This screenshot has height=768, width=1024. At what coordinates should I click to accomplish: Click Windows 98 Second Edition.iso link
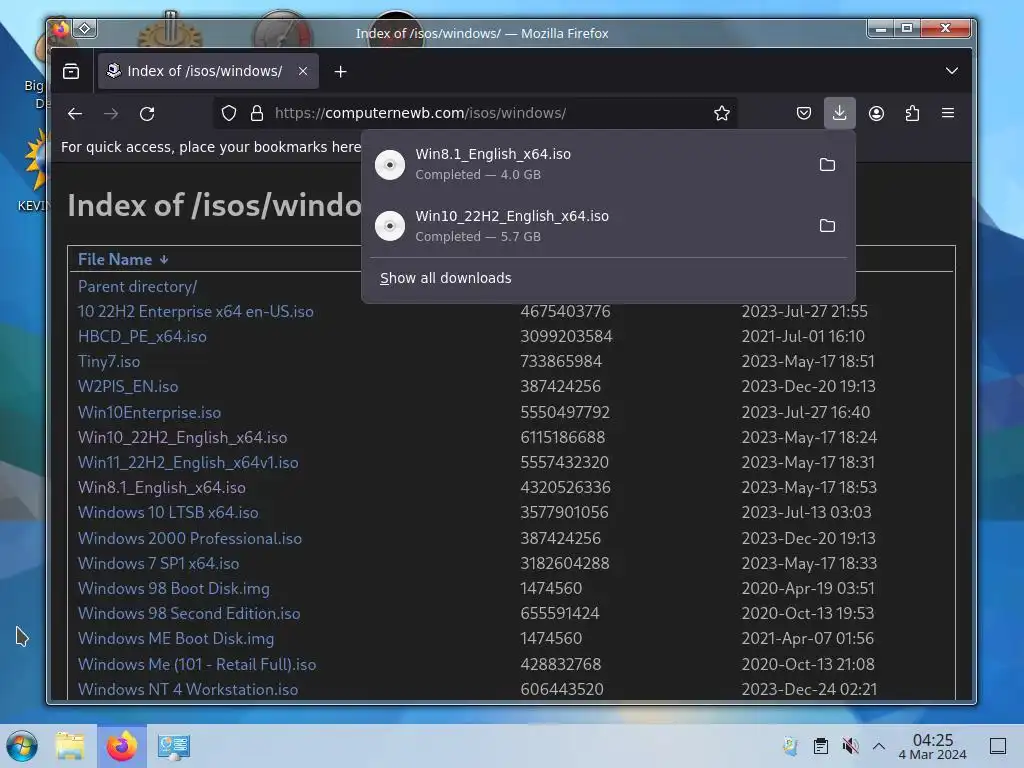[x=189, y=613]
